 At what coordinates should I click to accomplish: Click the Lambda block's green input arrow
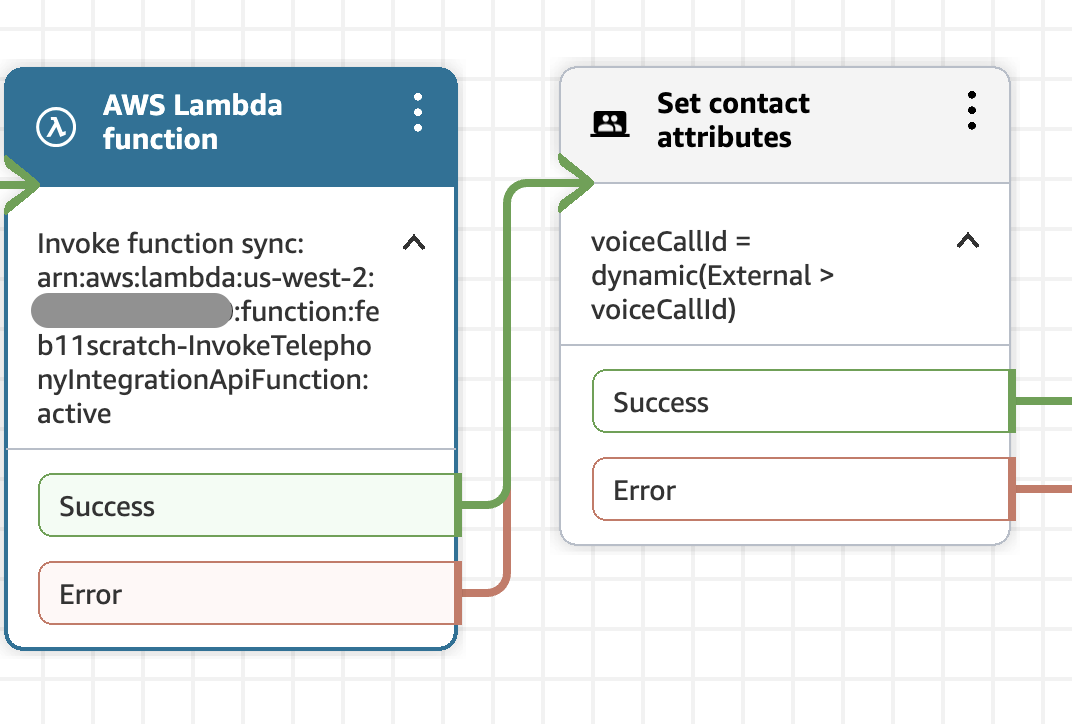(x=20, y=183)
